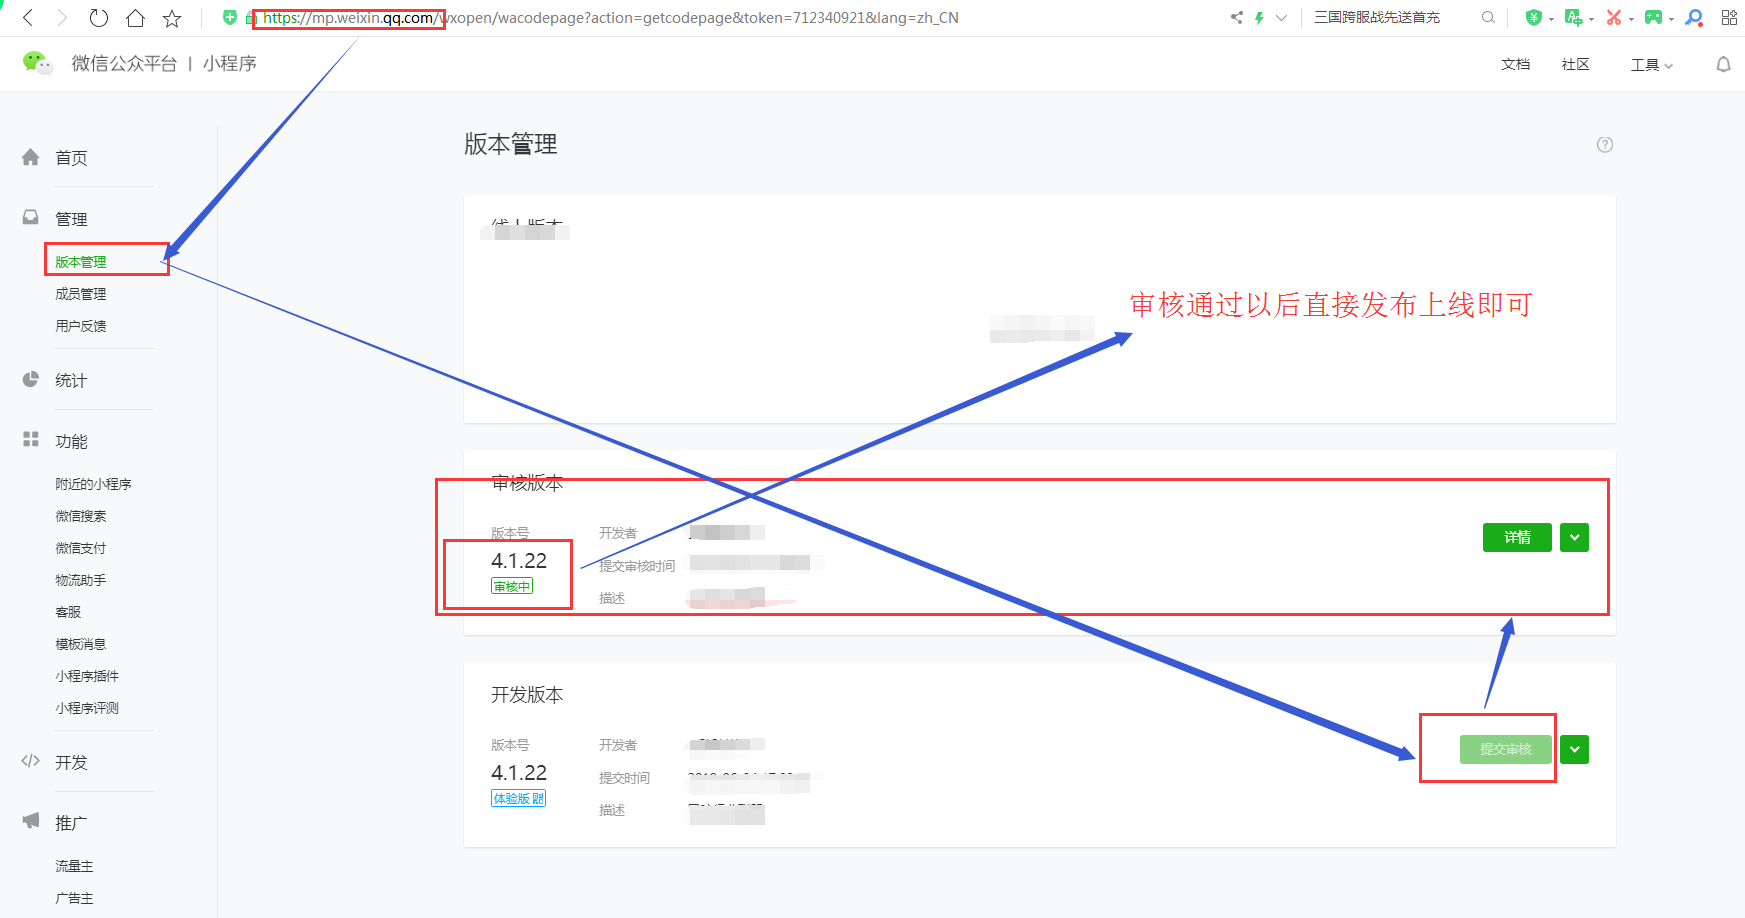Click the help question mark icon
The image size is (1745, 918).
[x=1605, y=145]
